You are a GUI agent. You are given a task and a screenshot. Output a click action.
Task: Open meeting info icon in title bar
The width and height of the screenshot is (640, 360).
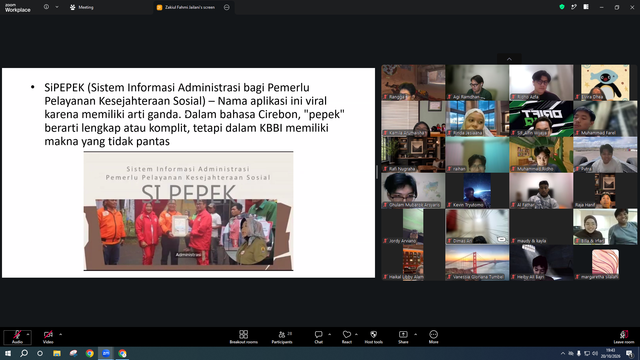pos(46,7)
